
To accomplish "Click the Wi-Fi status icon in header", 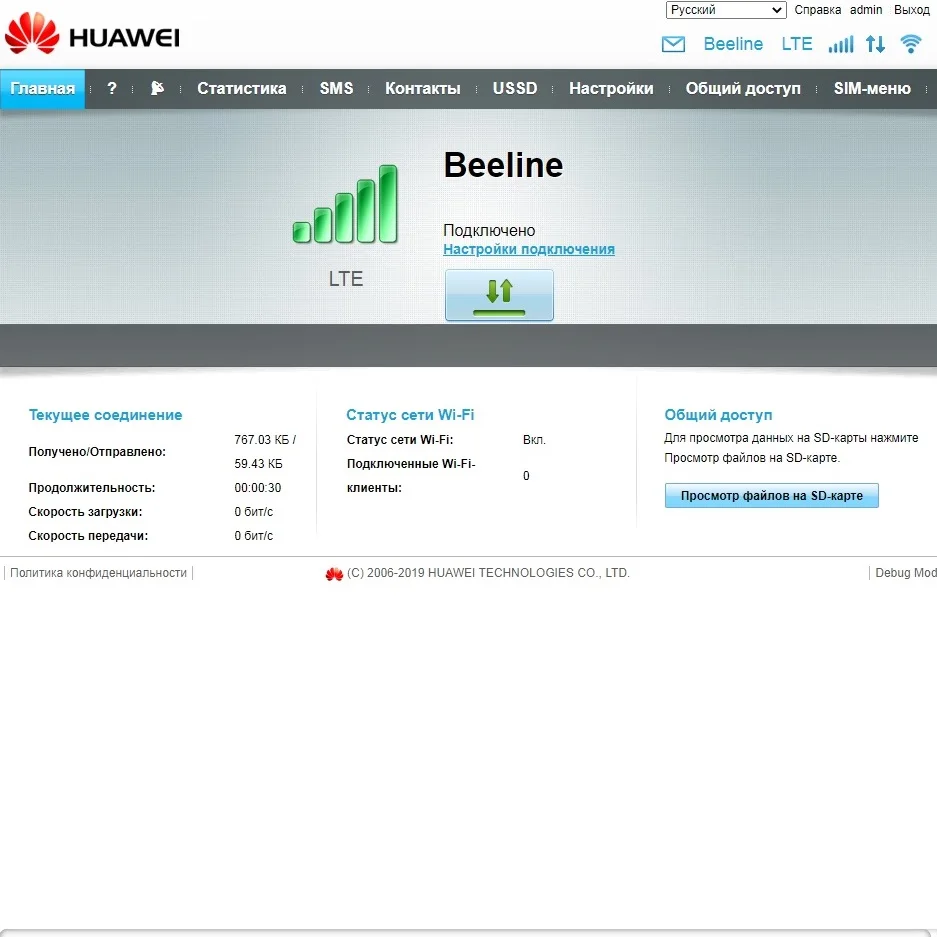I will (911, 44).
